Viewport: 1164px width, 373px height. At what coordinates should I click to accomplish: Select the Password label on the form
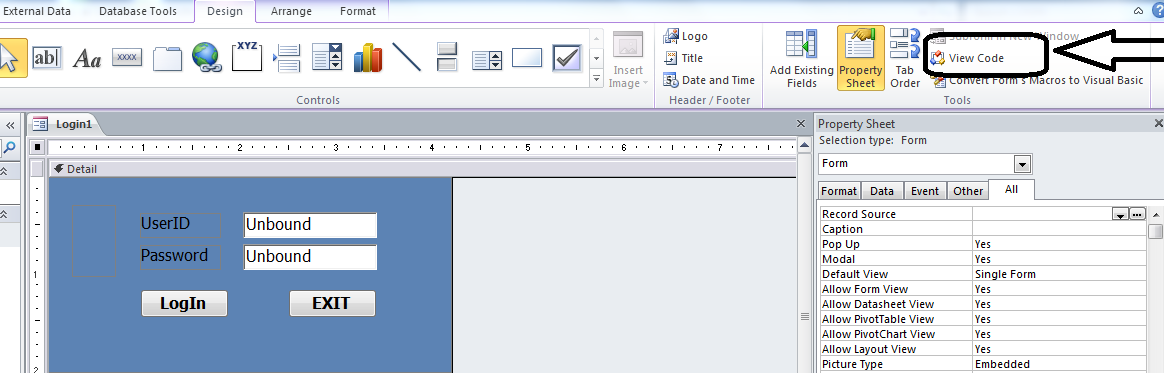pyautogui.click(x=180, y=256)
